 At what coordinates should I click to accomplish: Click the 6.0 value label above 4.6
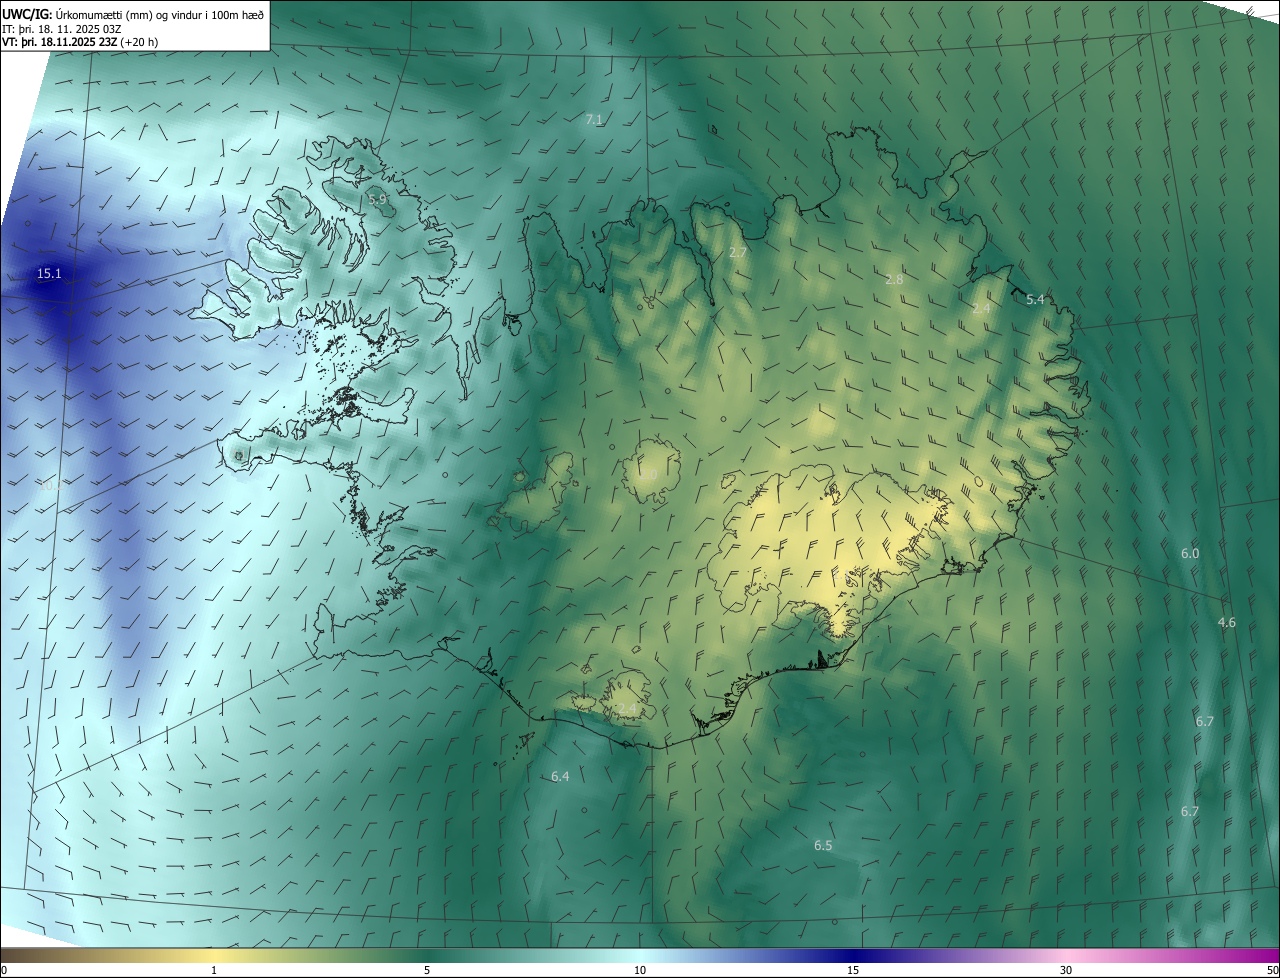click(1189, 553)
